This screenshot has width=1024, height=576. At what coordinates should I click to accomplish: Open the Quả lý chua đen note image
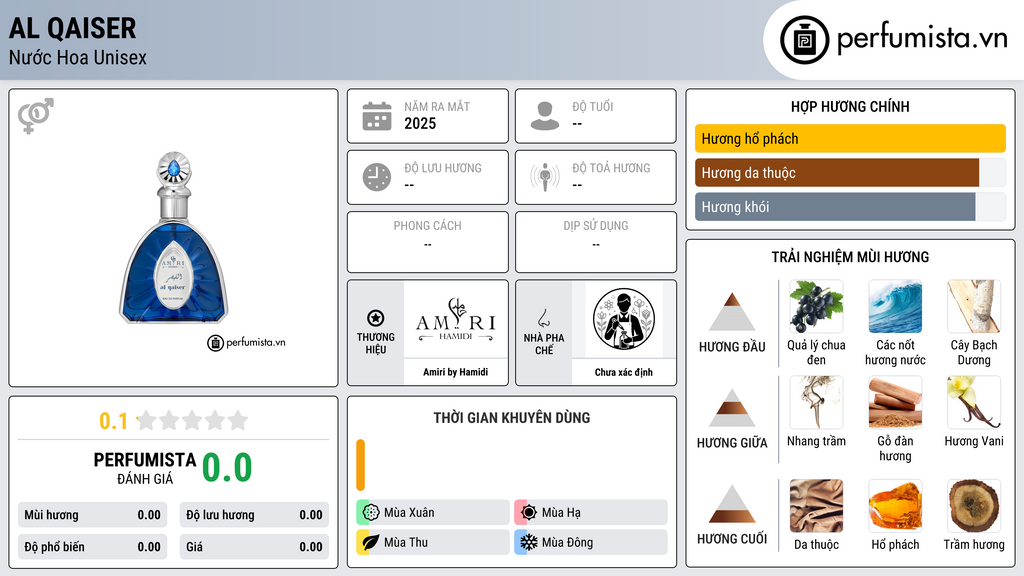(816, 307)
